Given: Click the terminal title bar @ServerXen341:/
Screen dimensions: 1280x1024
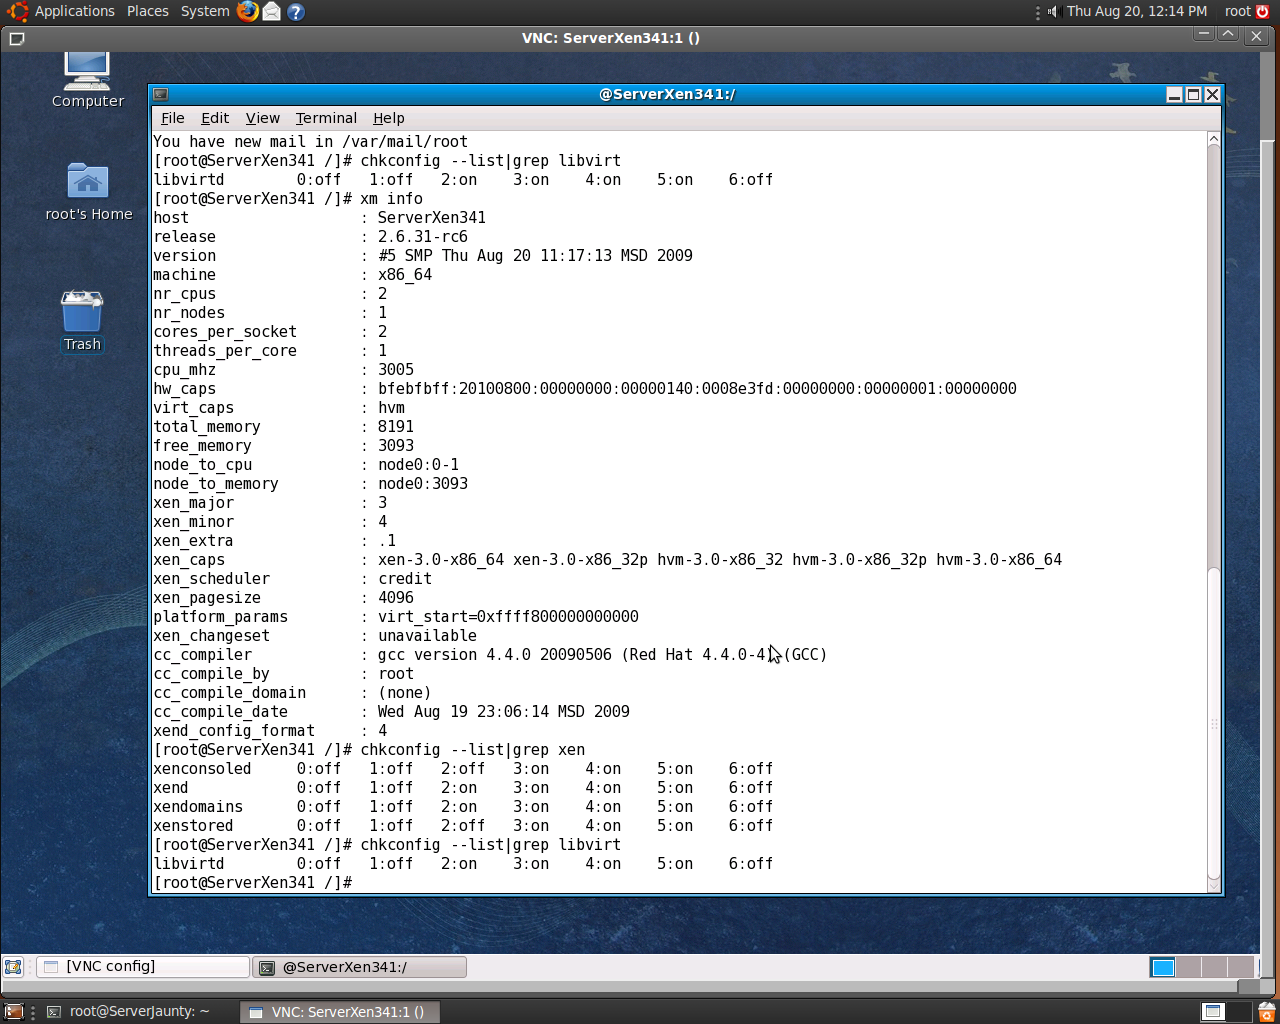Looking at the screenshot, I should pyautogui.click(x=667, y=94).
